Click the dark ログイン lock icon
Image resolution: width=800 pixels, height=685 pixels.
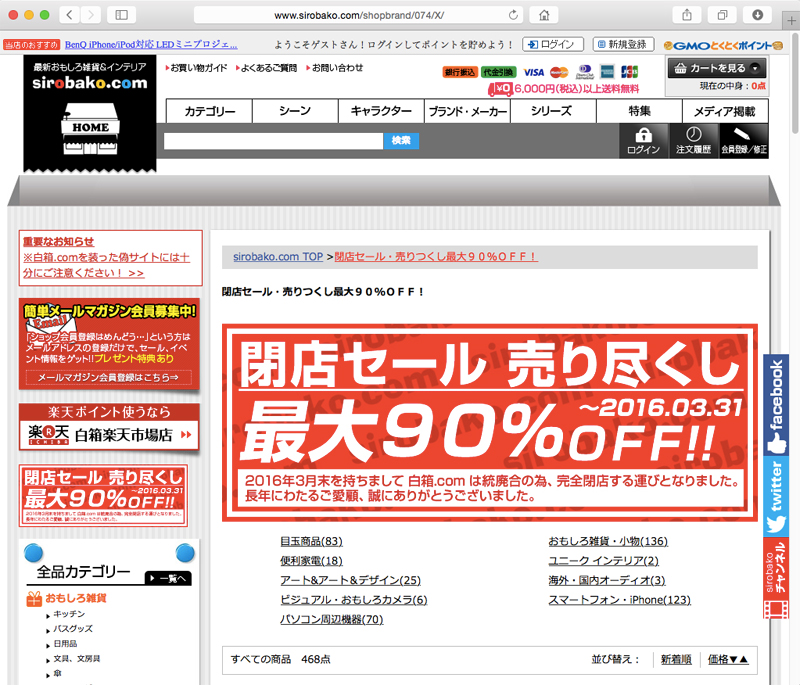coord(643,141)
